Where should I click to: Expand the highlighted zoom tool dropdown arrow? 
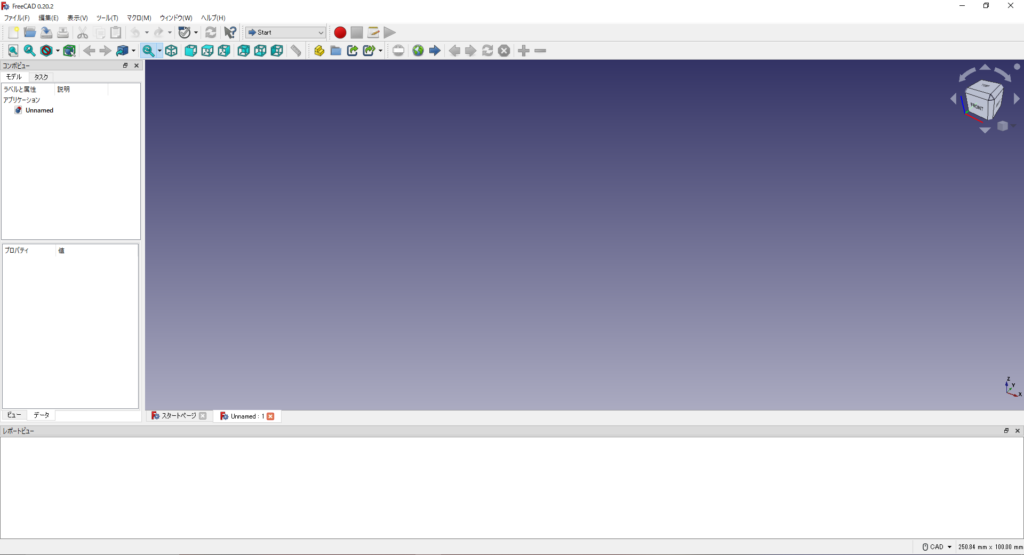159,50
